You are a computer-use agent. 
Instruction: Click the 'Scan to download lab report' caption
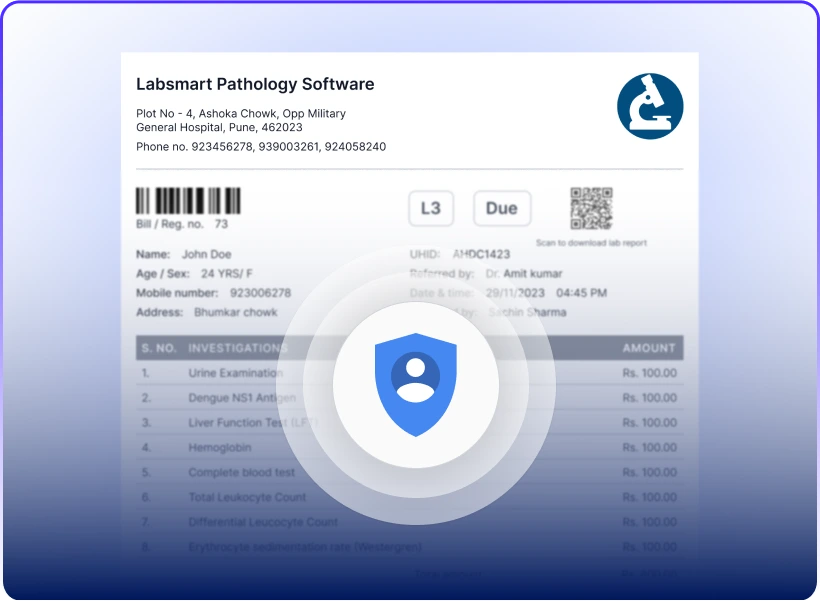(591, 243)
